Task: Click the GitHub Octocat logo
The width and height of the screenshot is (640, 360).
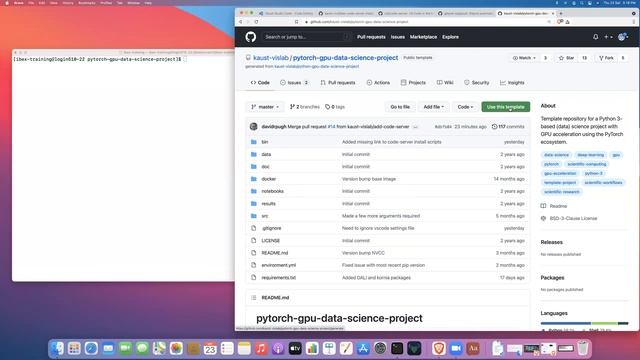Action: pos(251,37)
